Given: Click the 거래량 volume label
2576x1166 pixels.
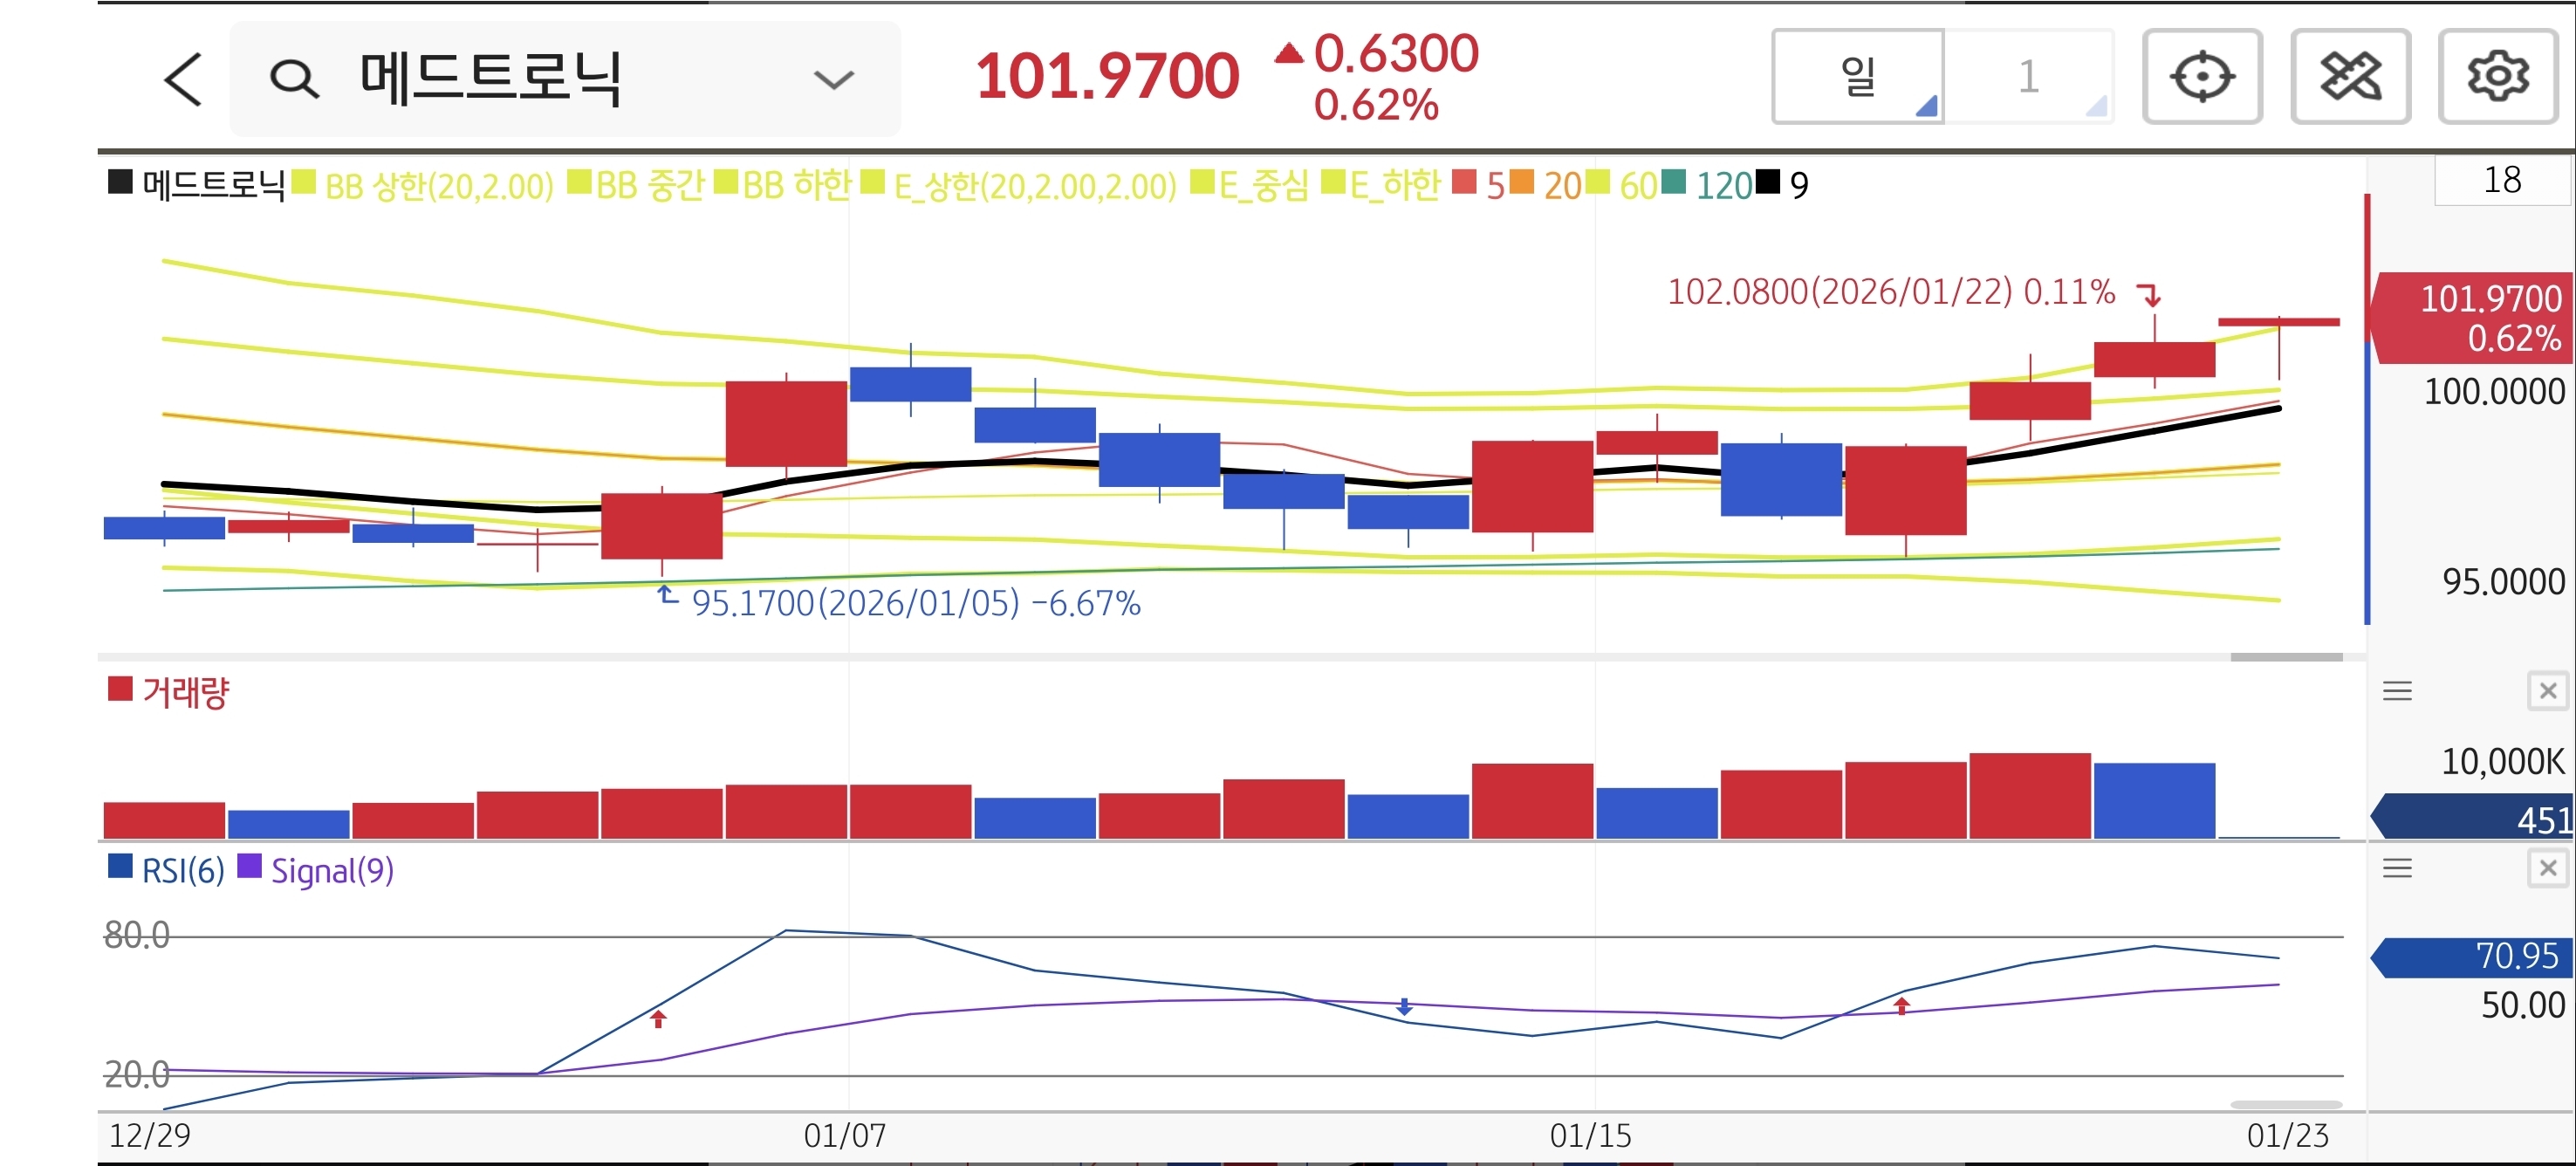Looking at the screenshot, I should [x=185, y=691].
